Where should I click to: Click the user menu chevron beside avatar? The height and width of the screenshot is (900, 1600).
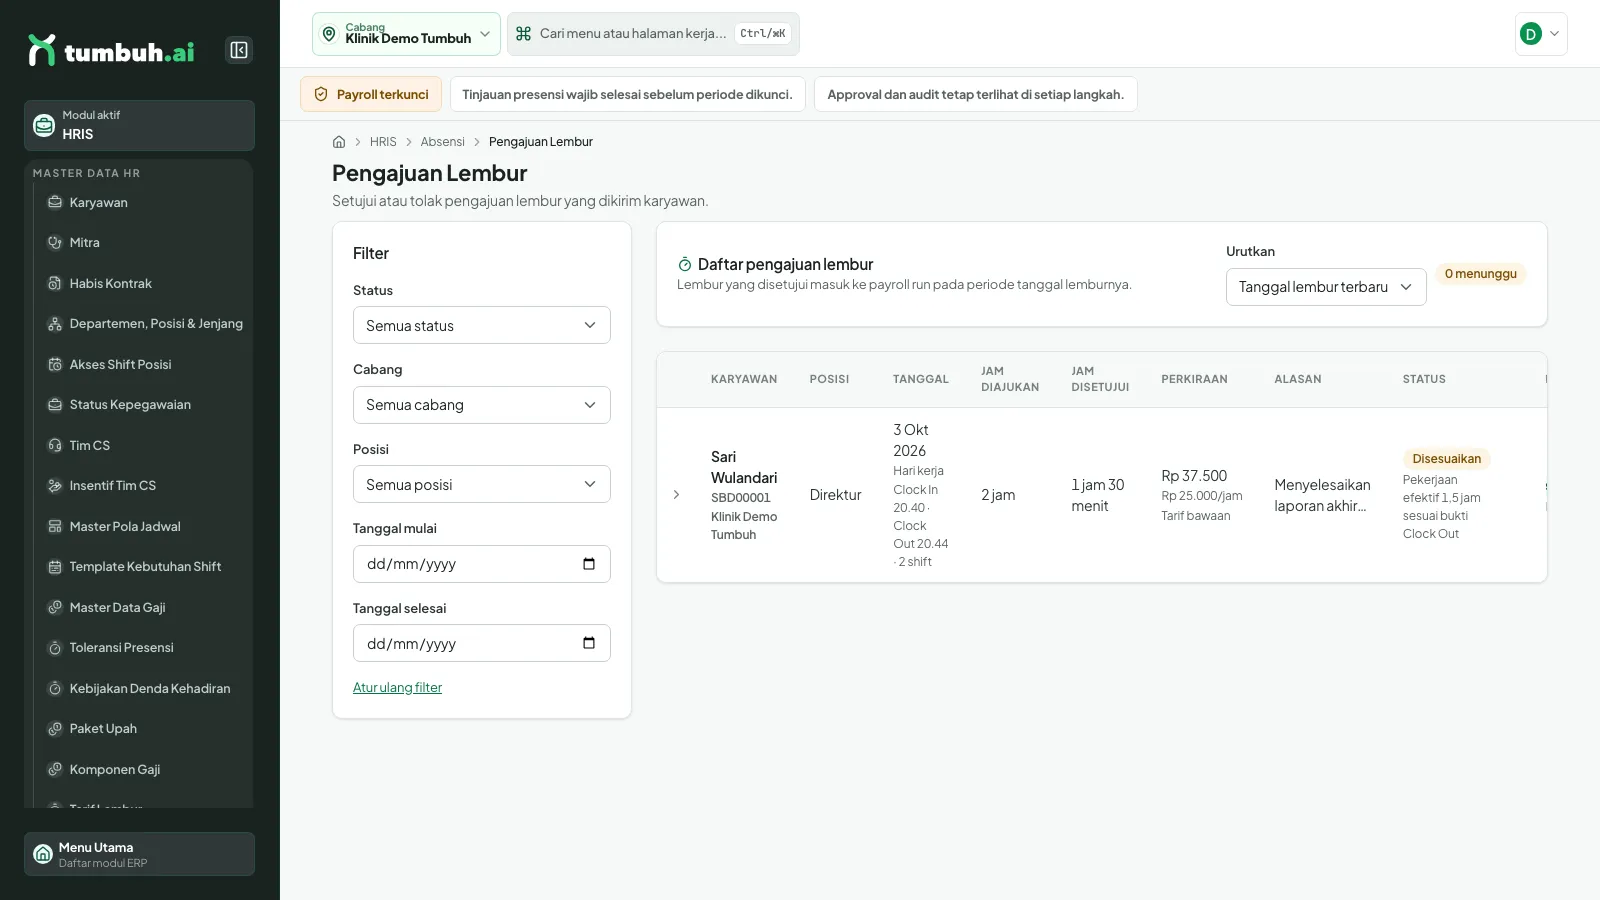(1554, 34)
